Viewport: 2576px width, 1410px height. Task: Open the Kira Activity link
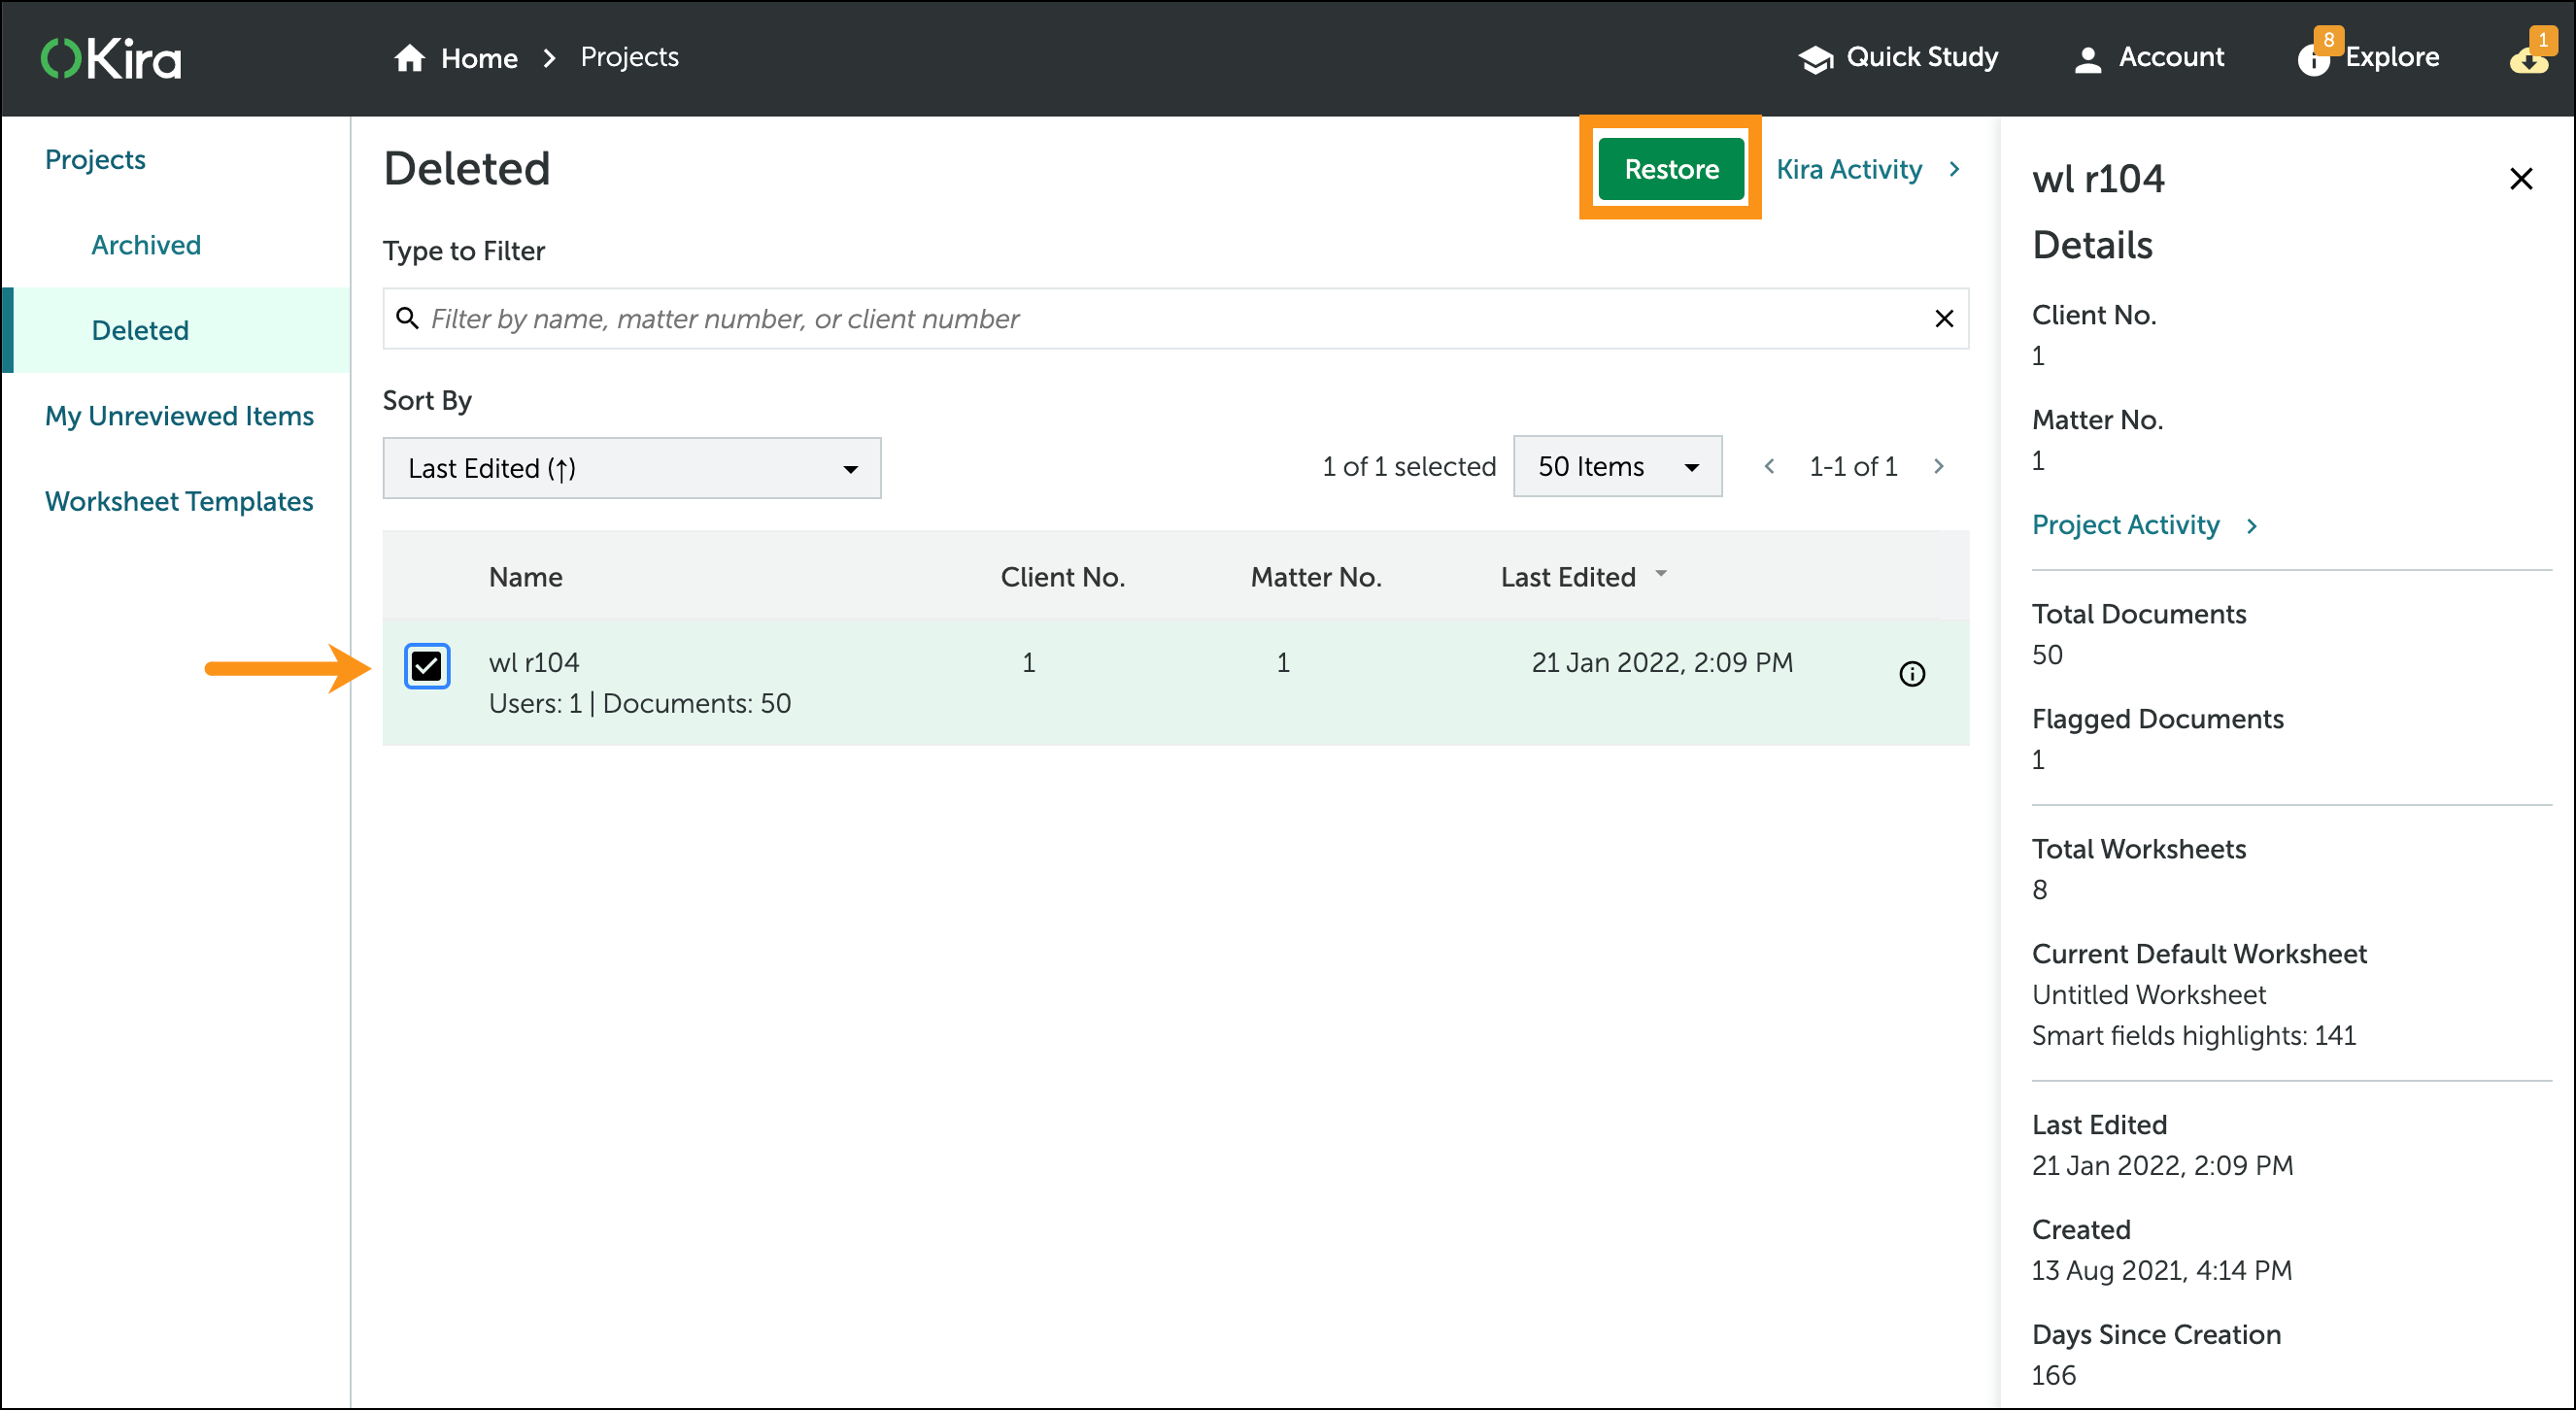click(x=1848, y=169)
